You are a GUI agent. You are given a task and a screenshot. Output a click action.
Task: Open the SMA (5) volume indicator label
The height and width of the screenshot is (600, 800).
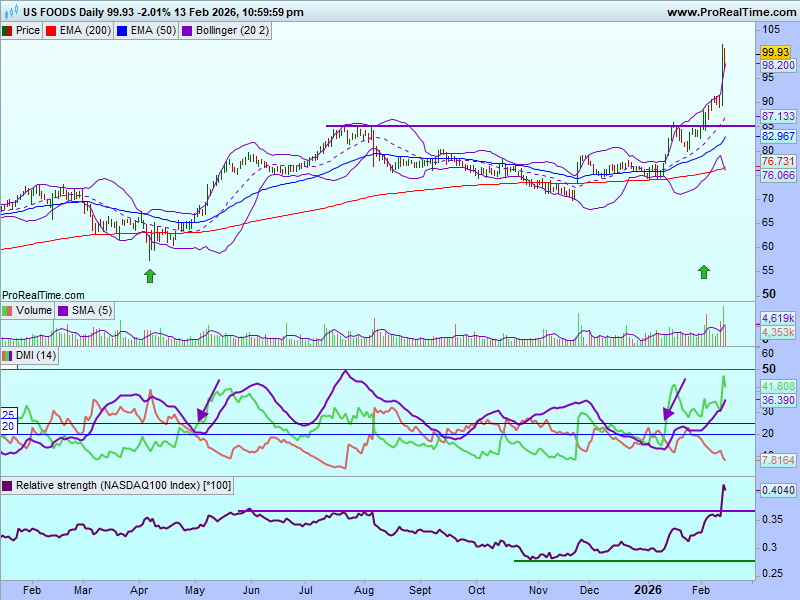pyautogui.click(x=96, y=311)
